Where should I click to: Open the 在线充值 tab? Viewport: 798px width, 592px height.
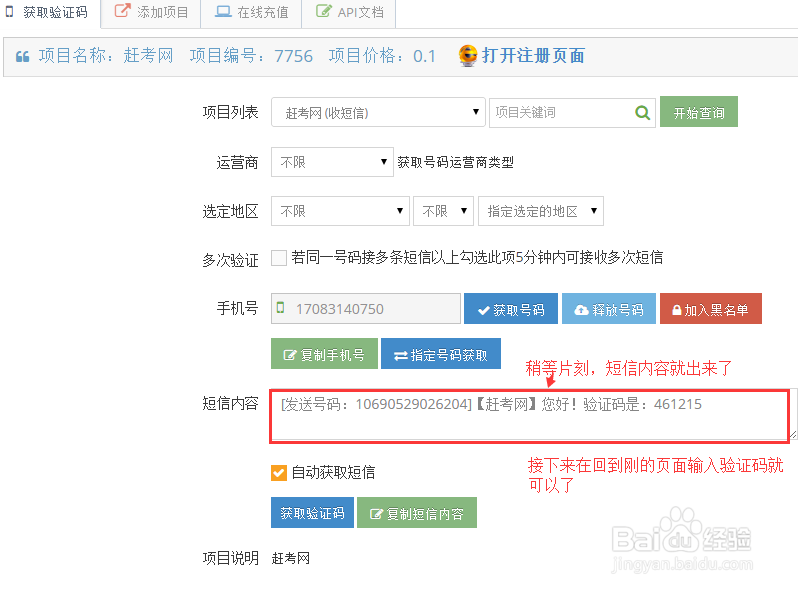pyautogui.click(x=251, y=12)
